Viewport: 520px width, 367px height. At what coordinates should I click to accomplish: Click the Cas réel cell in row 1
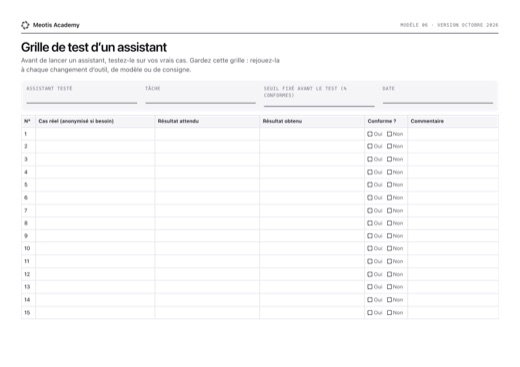coord(95,134)
